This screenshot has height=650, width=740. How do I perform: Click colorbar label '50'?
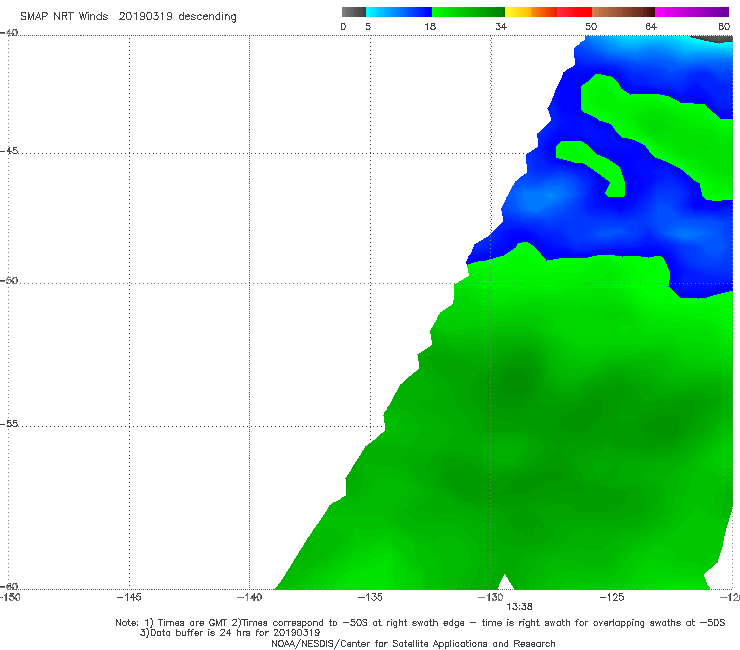591,26
